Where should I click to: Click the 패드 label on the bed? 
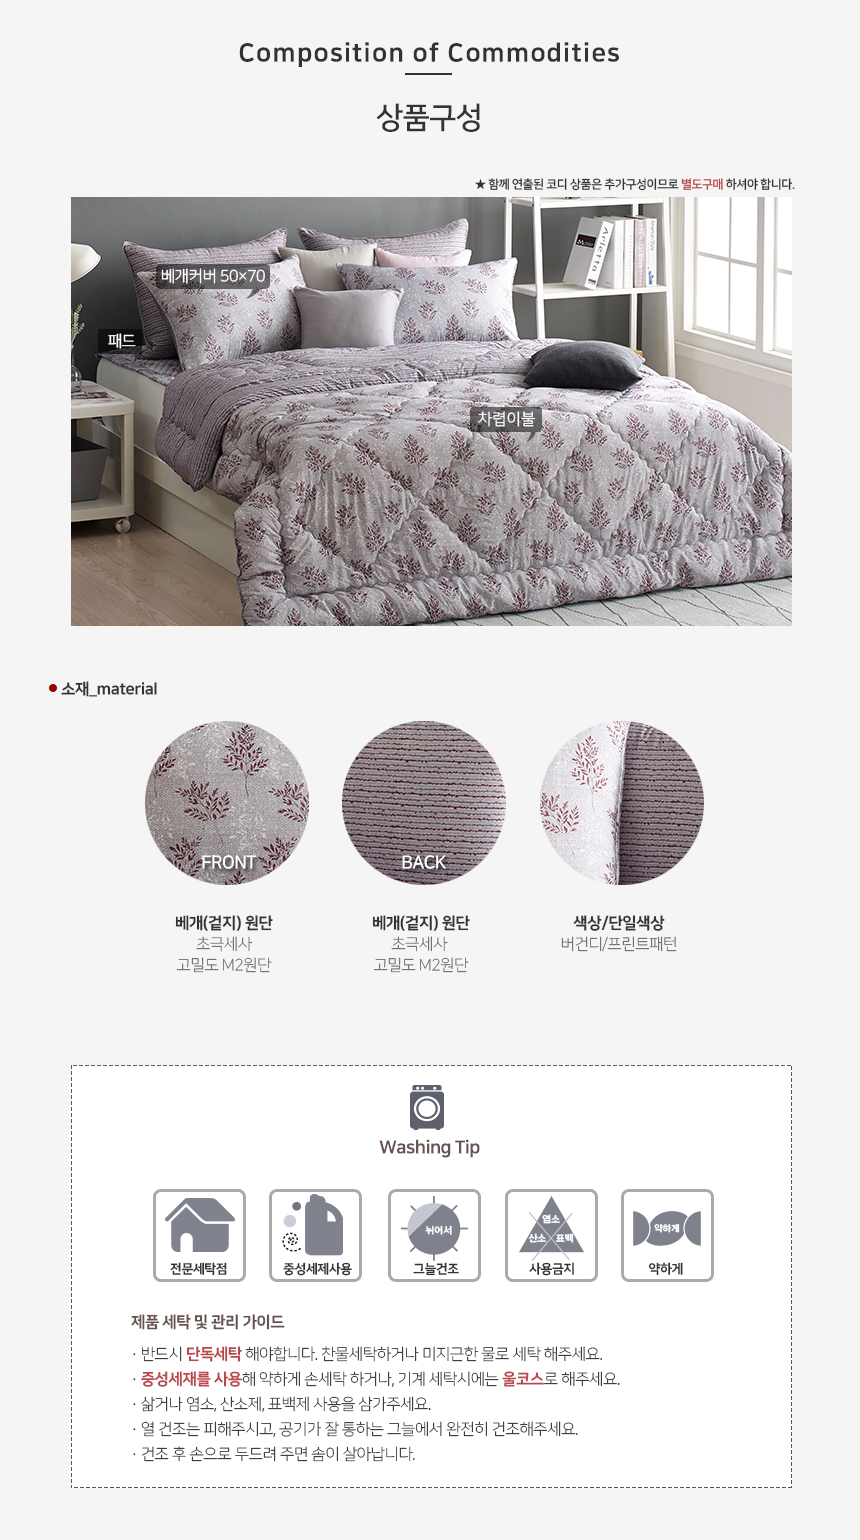coord(121,341)
